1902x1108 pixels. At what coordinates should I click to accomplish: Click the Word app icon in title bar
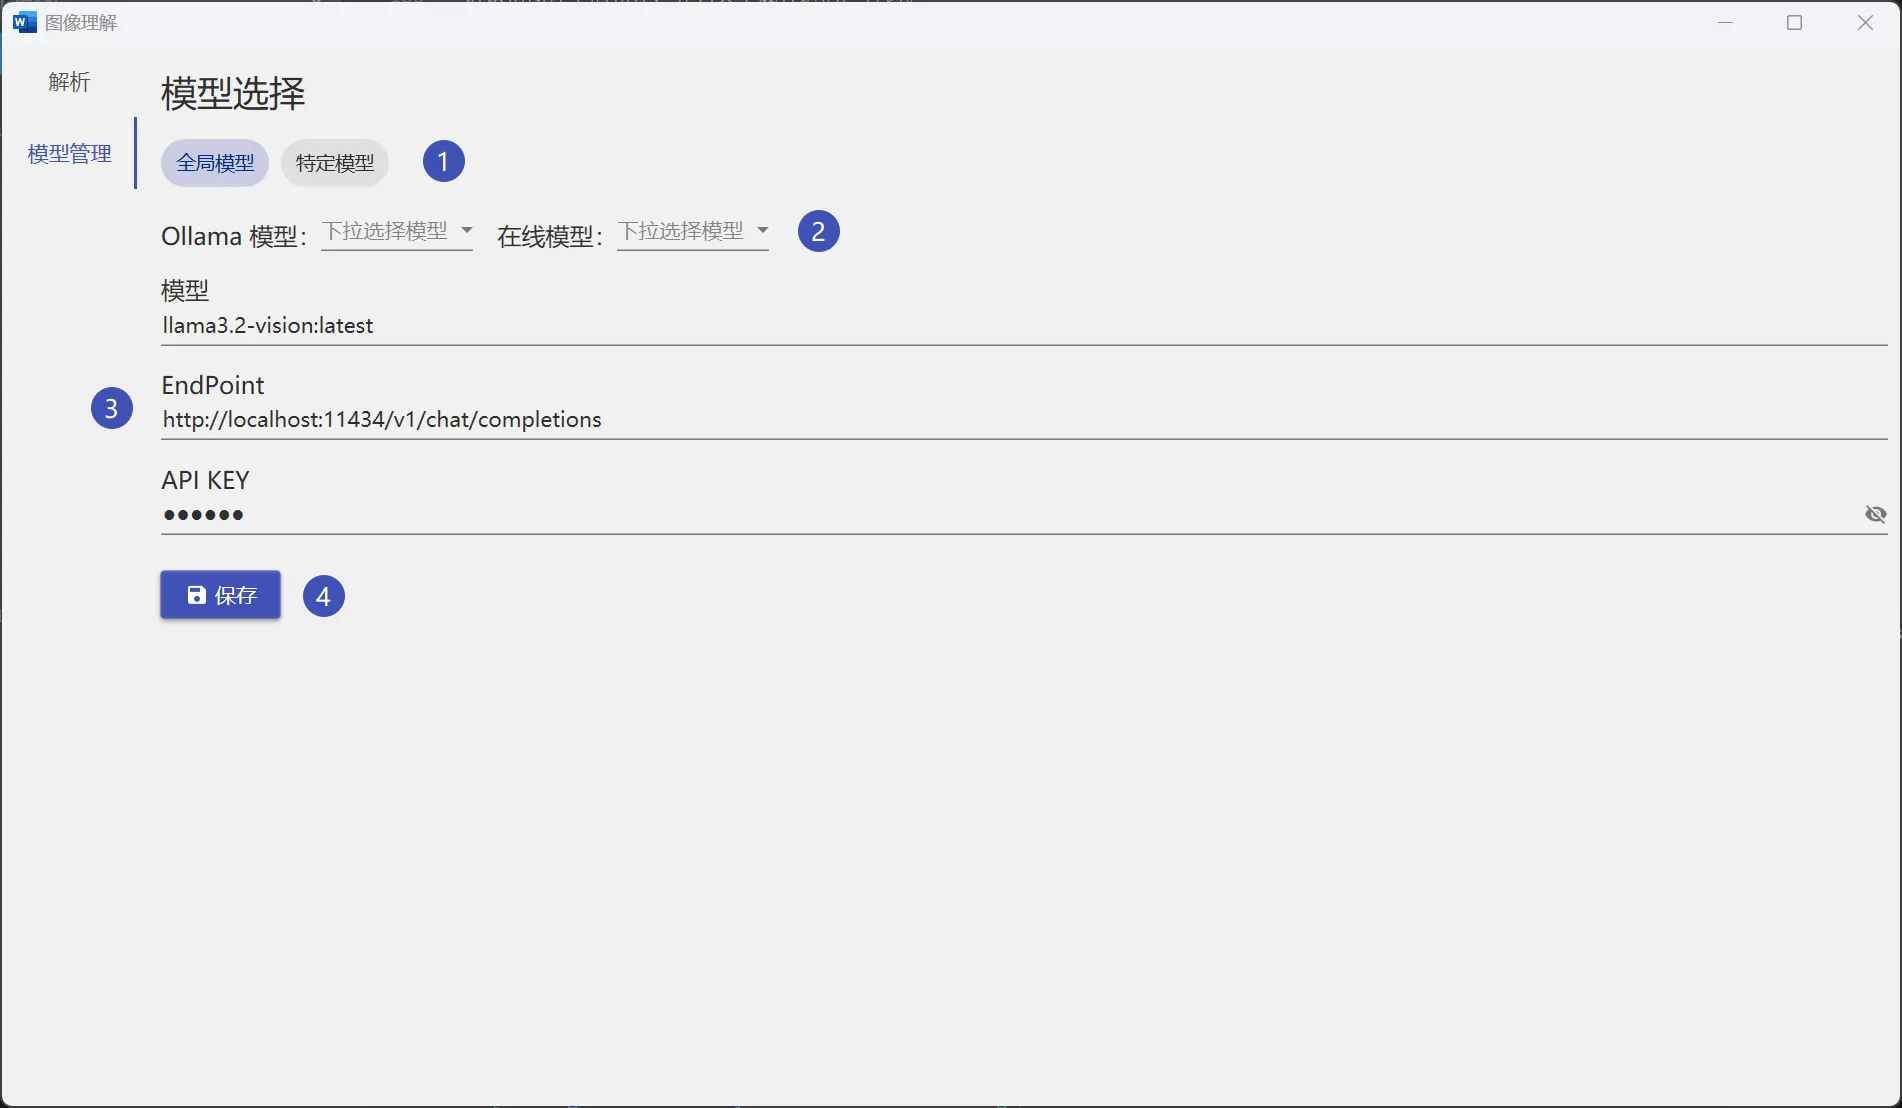(x=24, y=22)
